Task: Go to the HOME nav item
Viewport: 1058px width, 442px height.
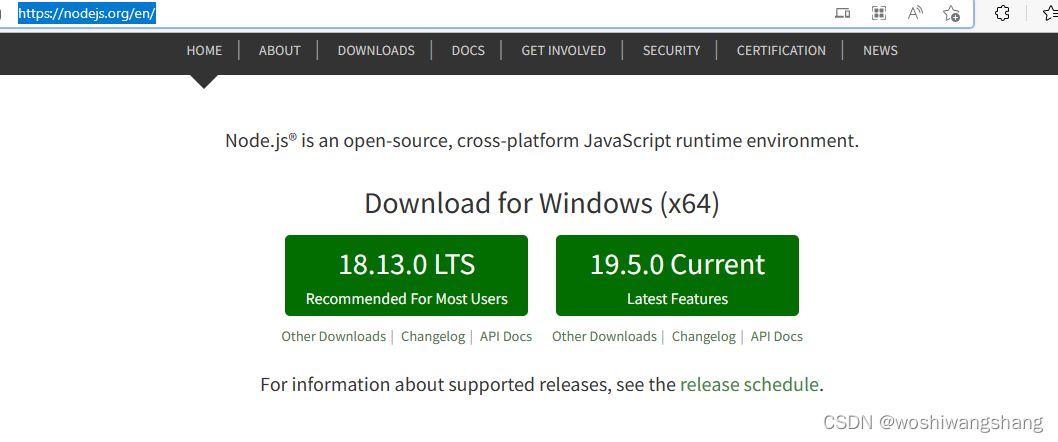Action: (204, 51)
